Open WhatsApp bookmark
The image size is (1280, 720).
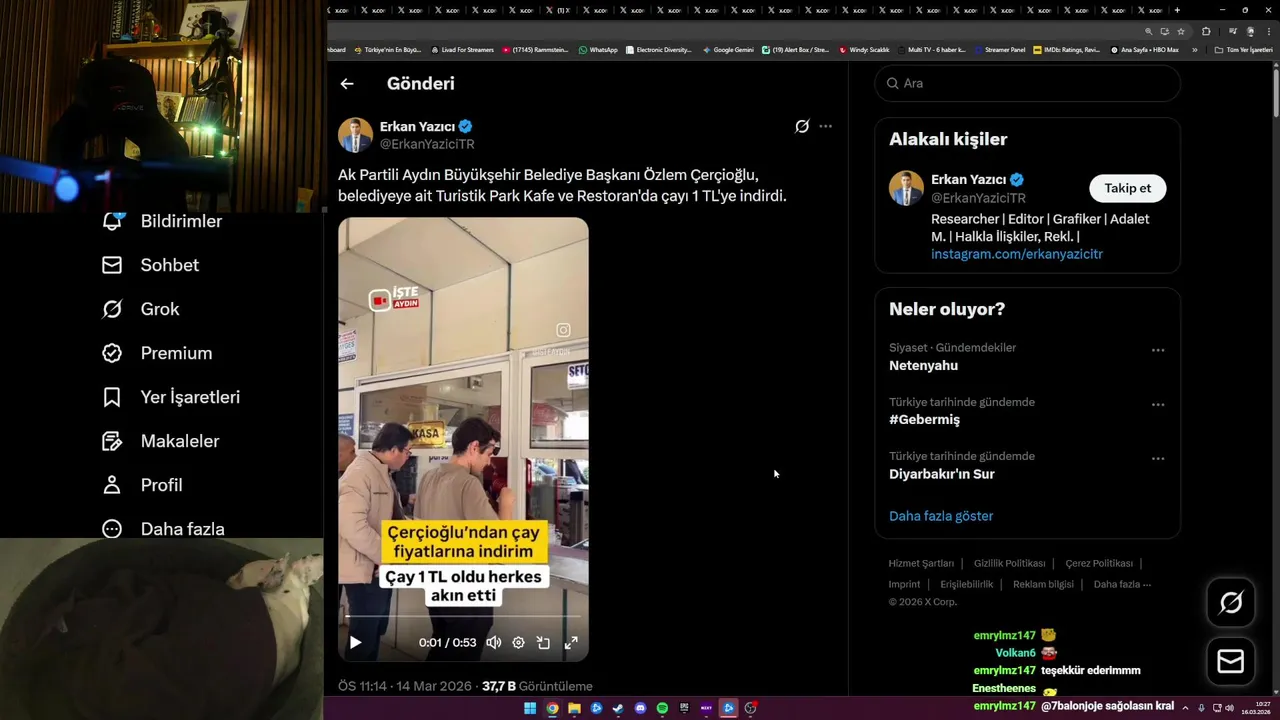click(x=598, y=49)
